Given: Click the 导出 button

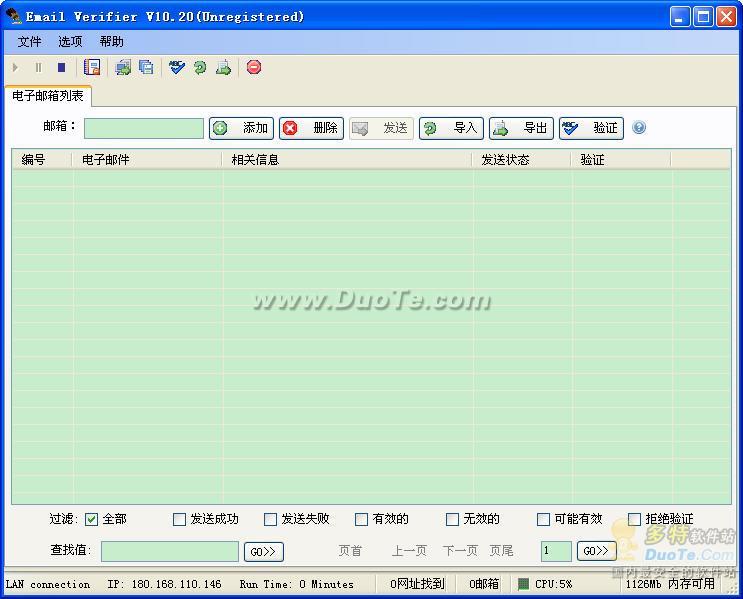Looking at the screenshot, I should (x=521, y=128).
